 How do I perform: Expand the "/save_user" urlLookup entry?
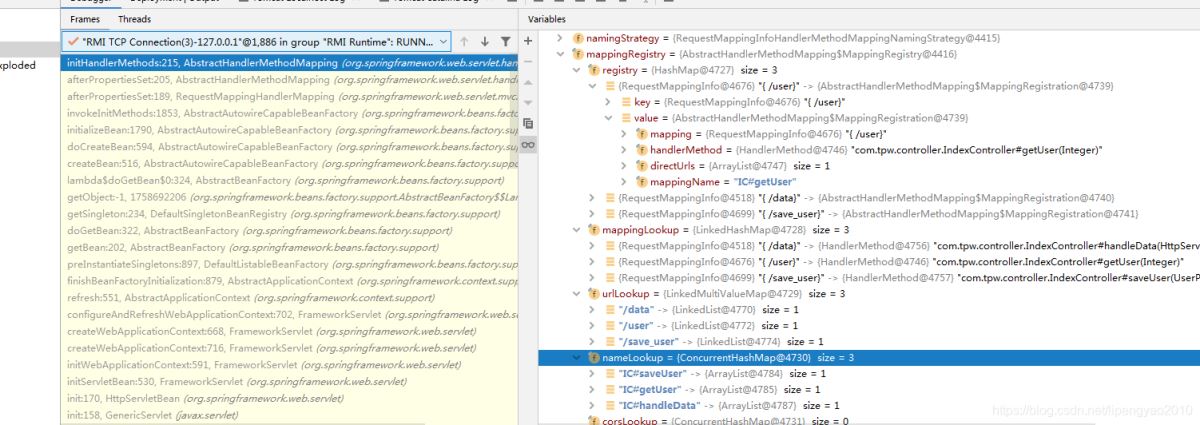593,341
